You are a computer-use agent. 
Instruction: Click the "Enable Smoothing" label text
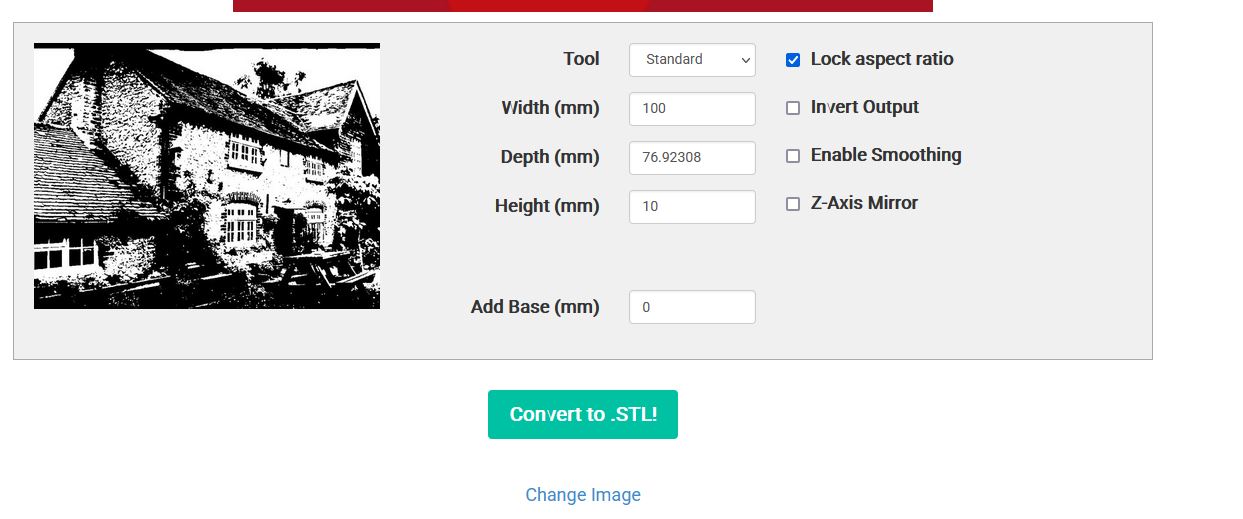point(886,155)
